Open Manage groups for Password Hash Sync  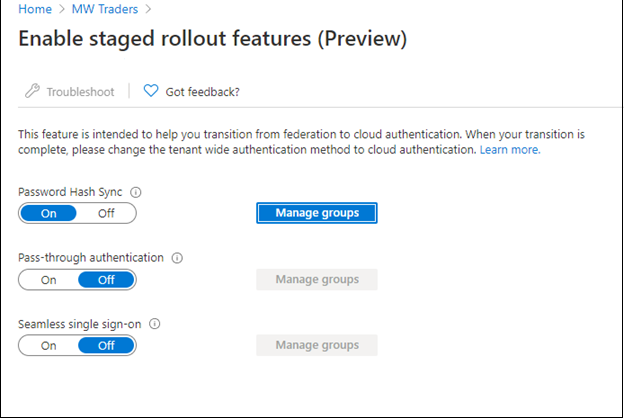(316, 213)
